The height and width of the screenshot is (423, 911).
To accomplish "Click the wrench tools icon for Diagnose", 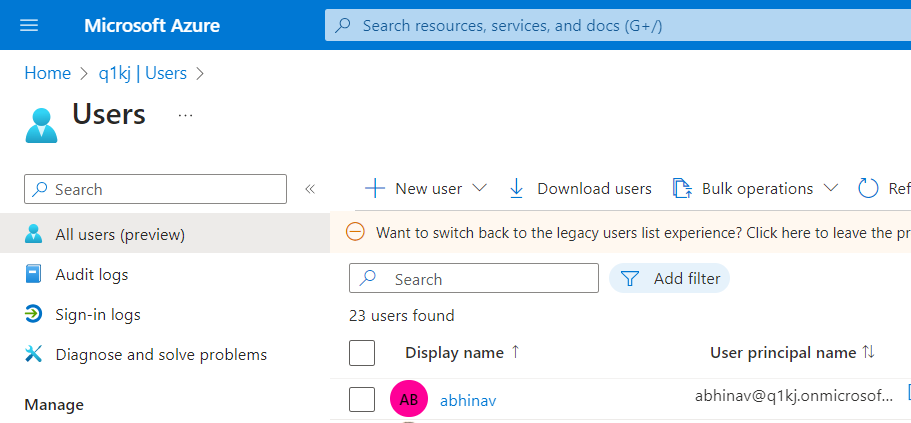I will pos(34,354).
